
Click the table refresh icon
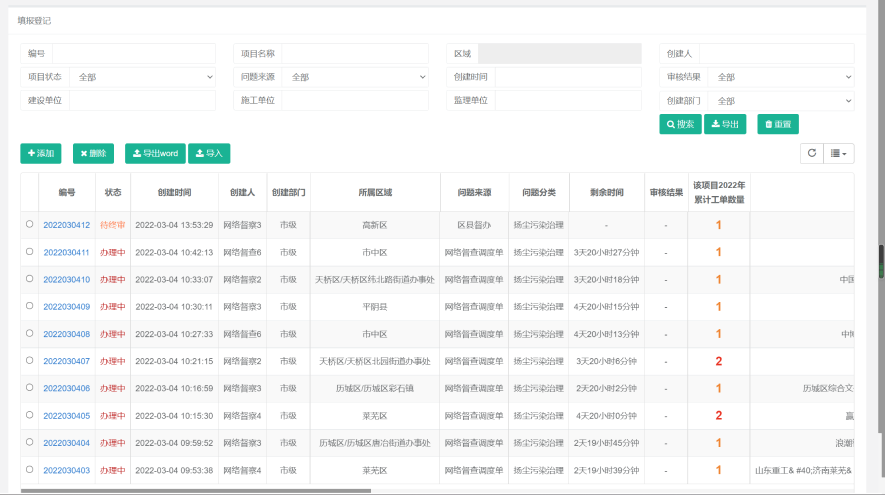[812, 153]
